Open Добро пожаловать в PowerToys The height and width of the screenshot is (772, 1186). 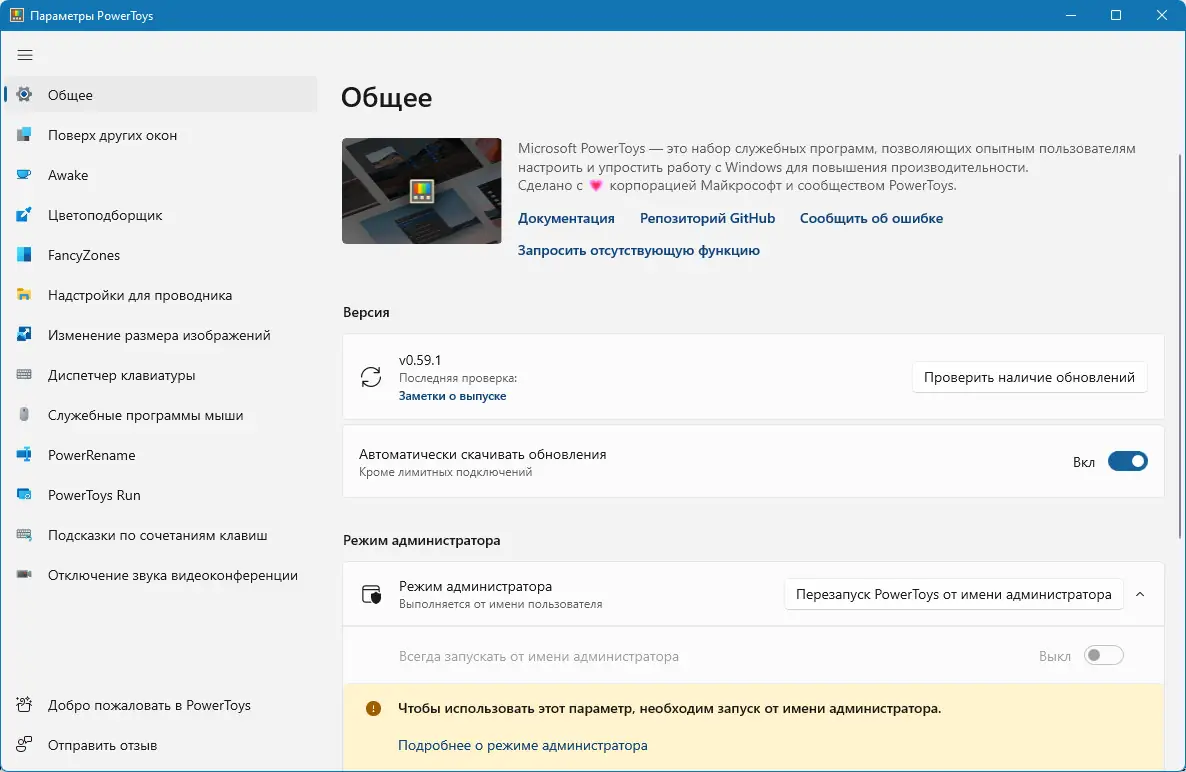point(160,705)
